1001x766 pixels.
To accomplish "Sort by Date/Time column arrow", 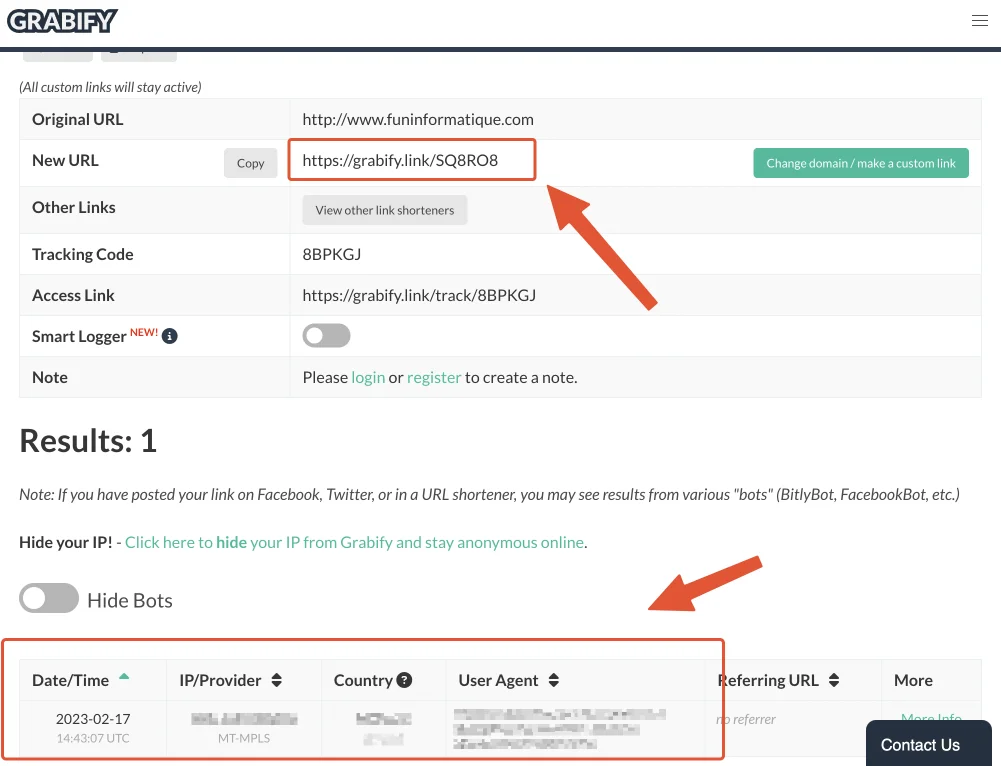I will pyautogui.click(x=124, y=676).
